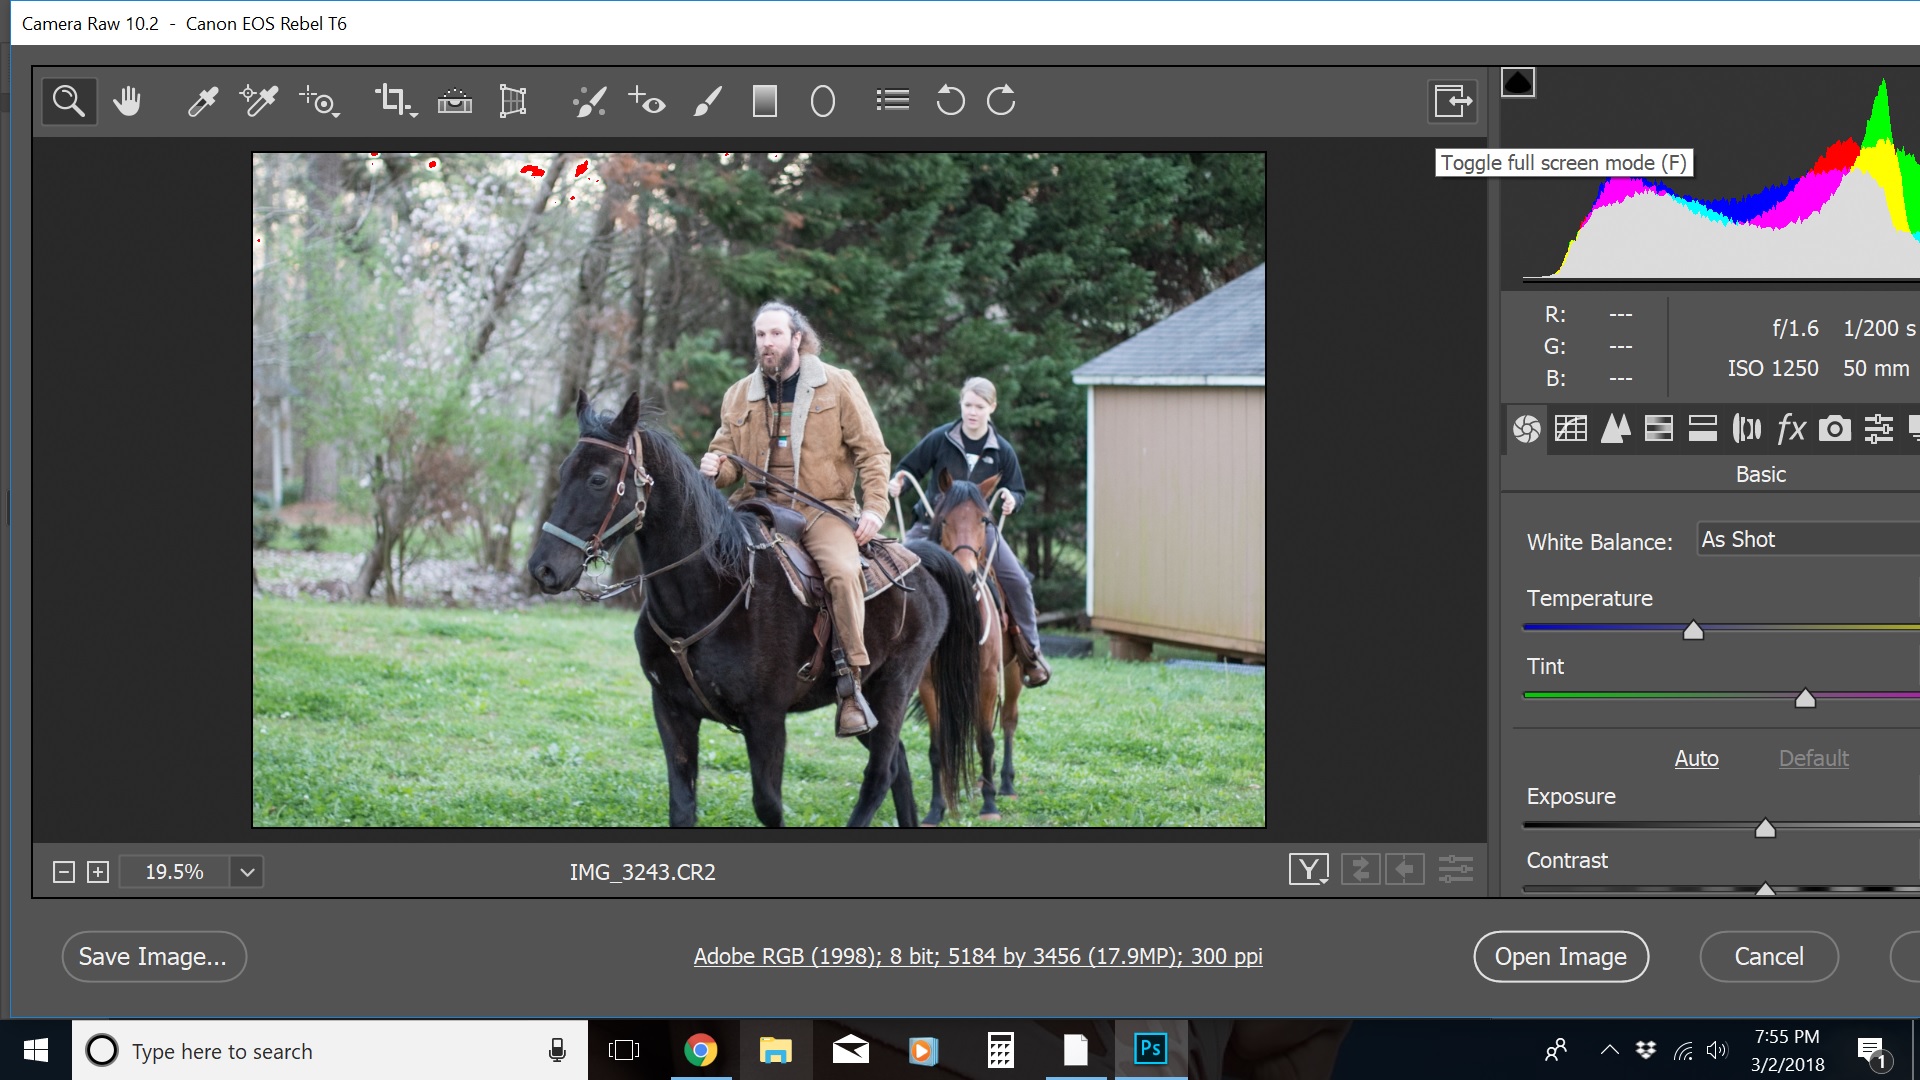The height and width of the screenshot is (1080, 1920).
Task: Open the HSL/Color panel tab
Action: click(x=1659, y=429)
